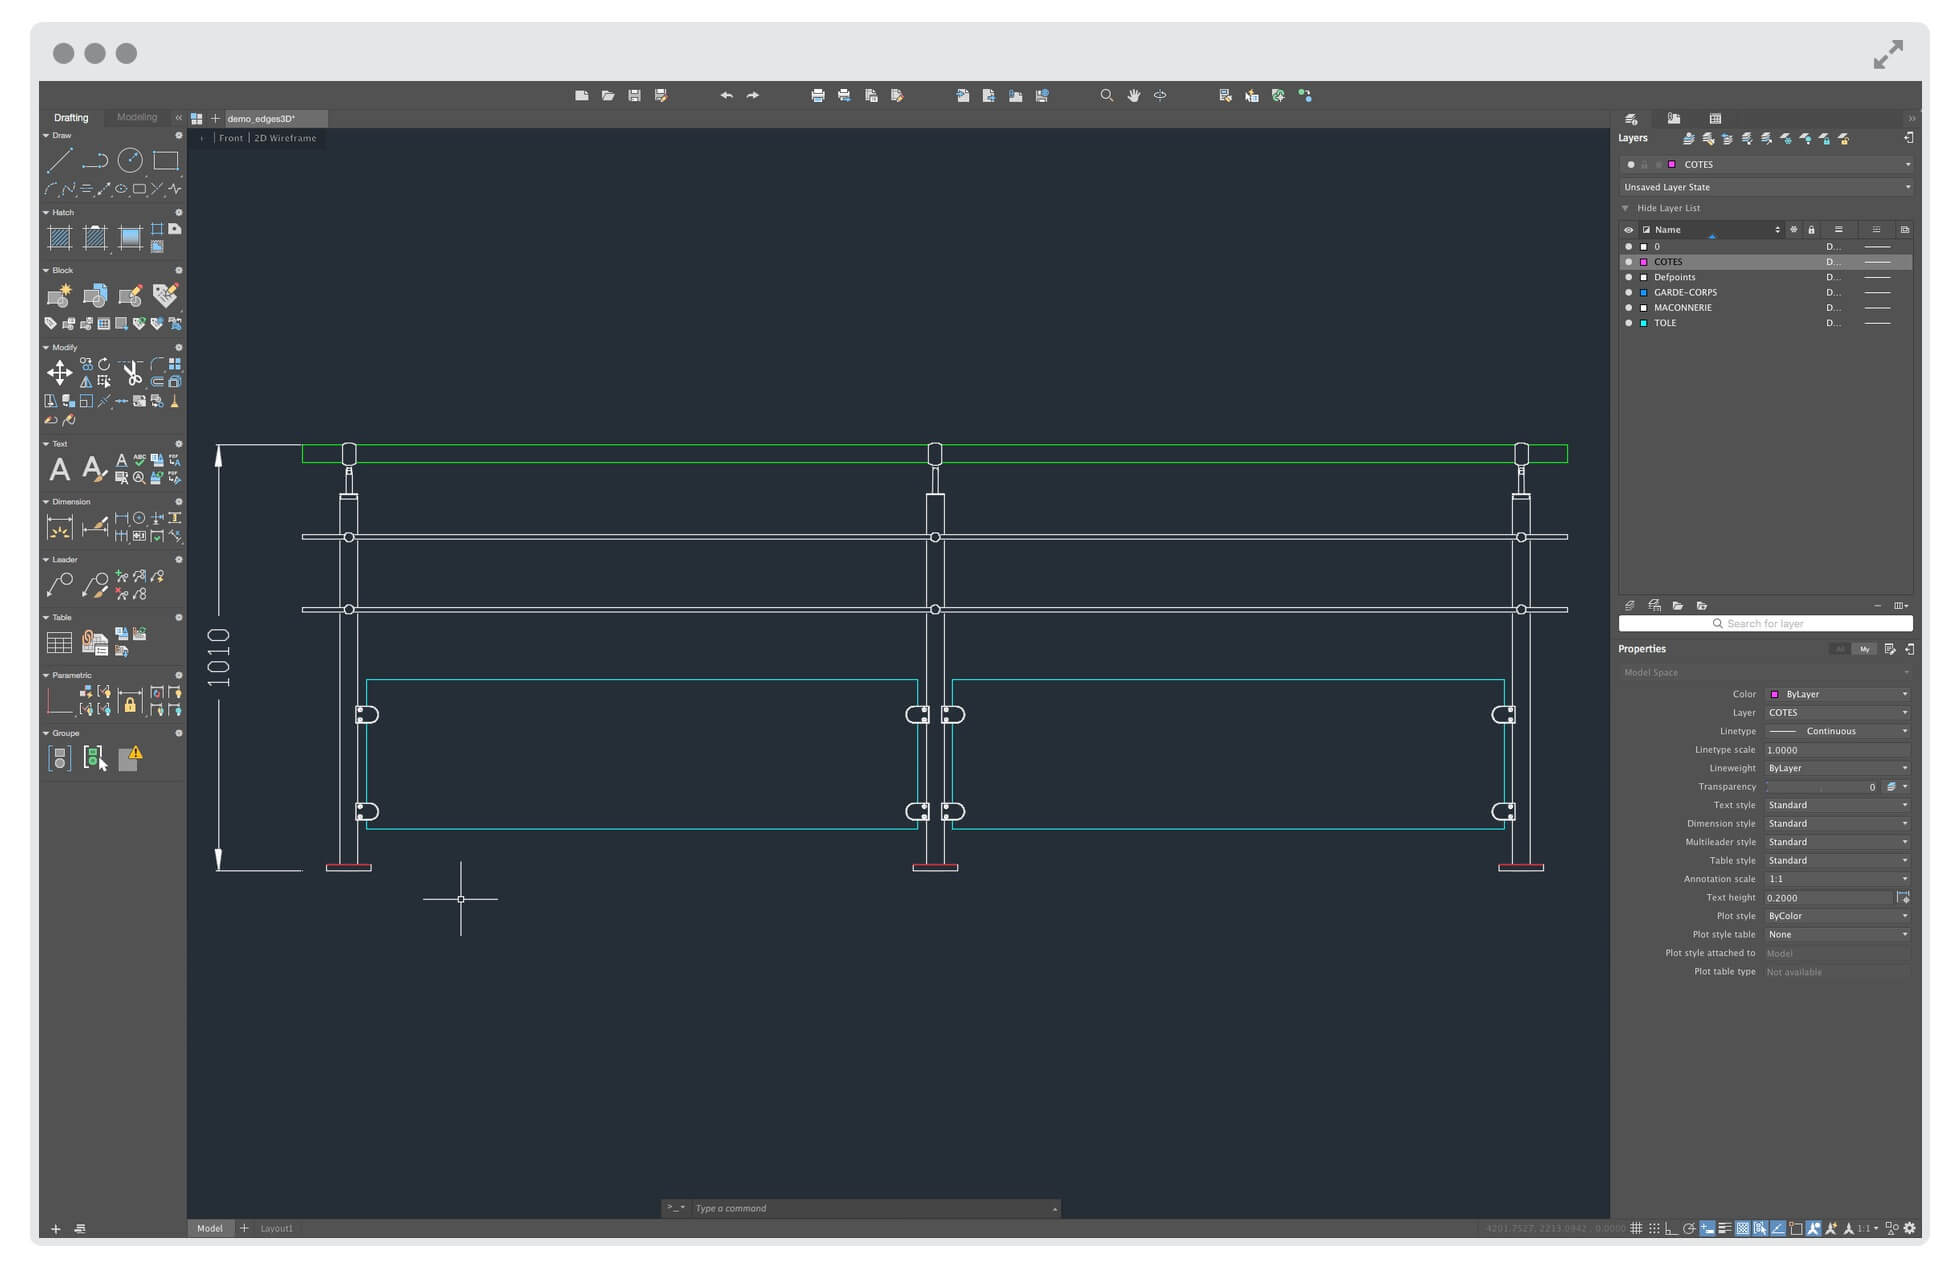Select the Rotate tool in Modify

coord(104,364)
